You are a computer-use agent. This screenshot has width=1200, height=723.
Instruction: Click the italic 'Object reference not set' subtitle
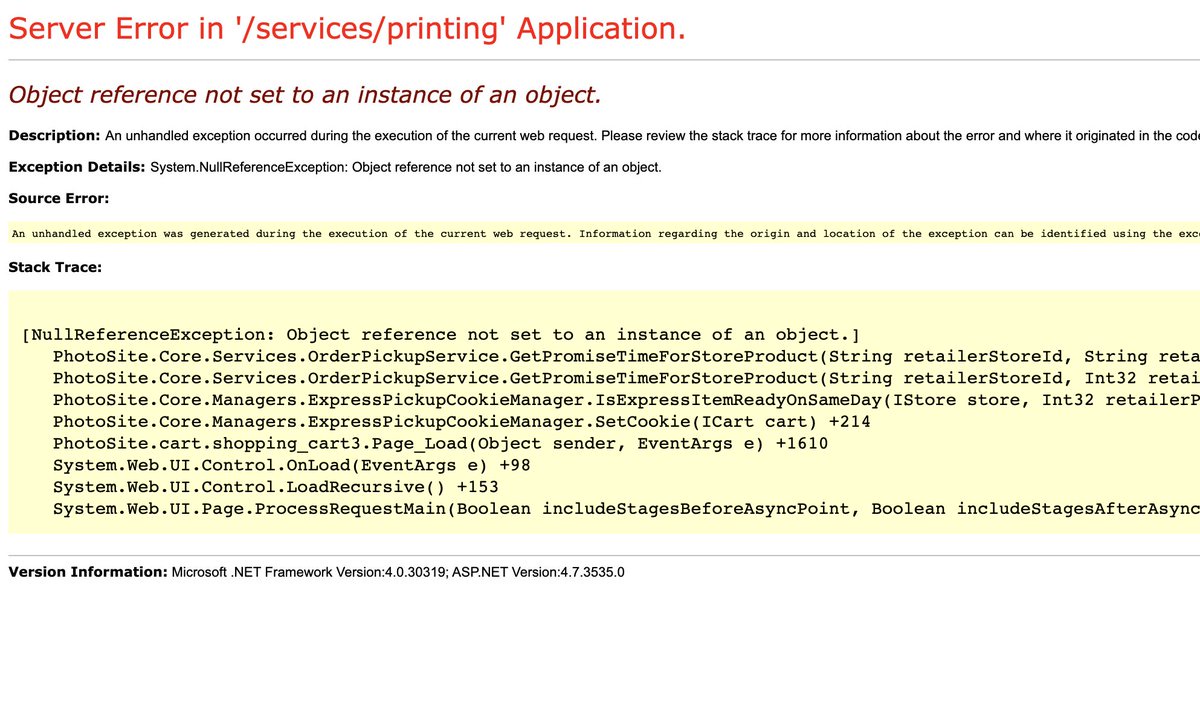pos(304,95)
